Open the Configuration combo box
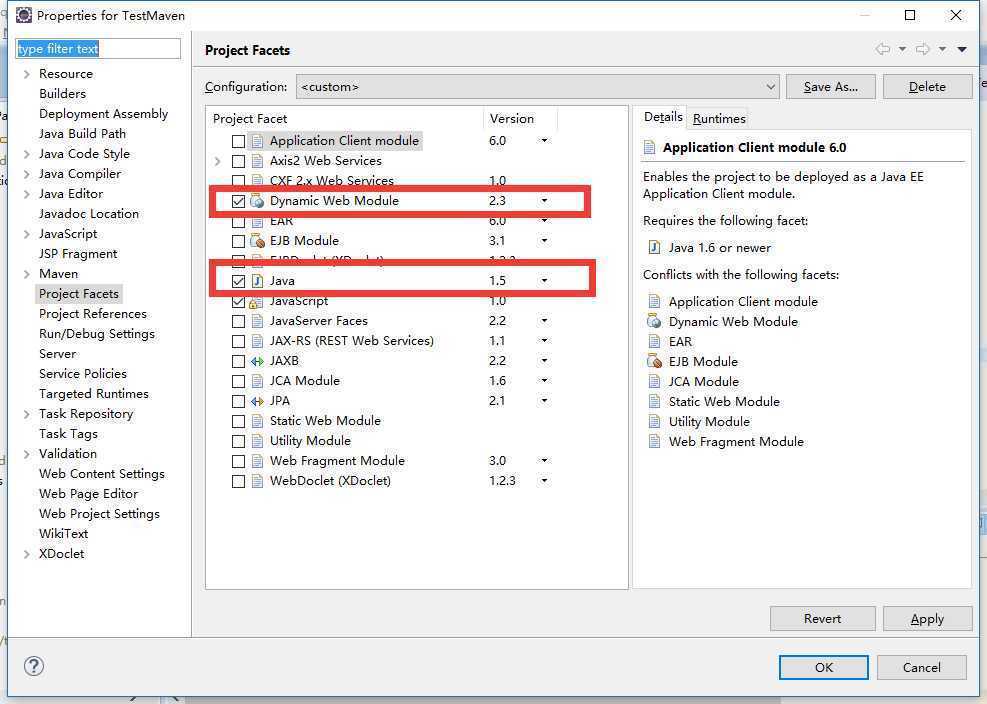 538,87
